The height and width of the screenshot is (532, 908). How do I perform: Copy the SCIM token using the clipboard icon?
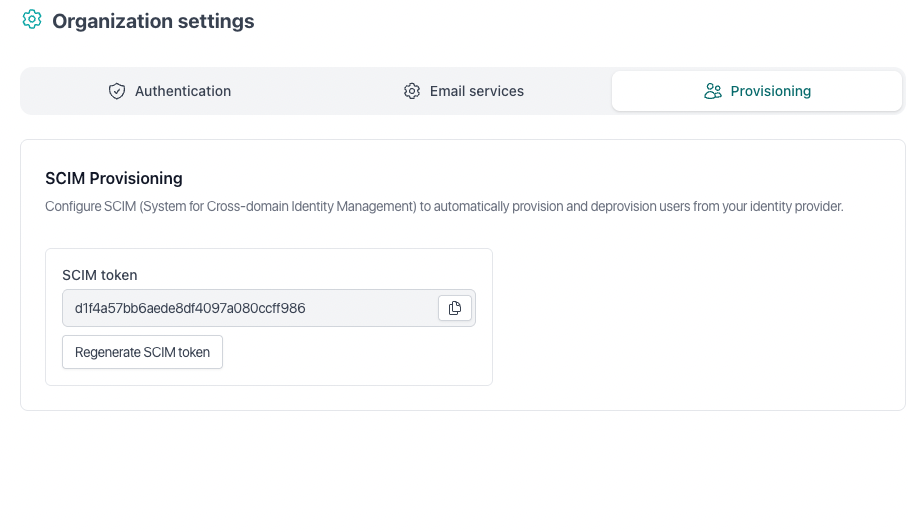click(x=455, y=308)
